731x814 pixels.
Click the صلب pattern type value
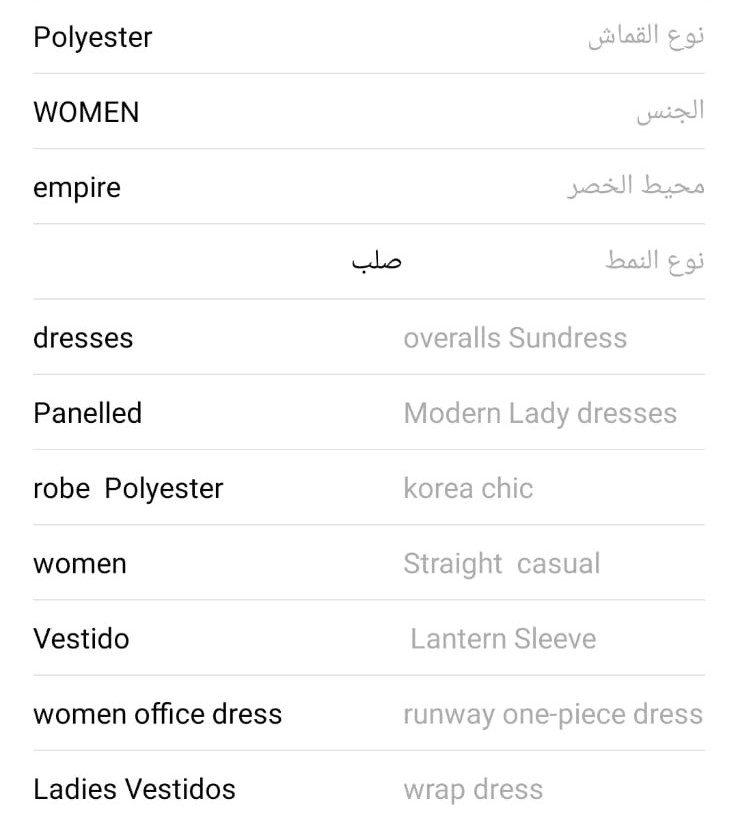(376, 262)
